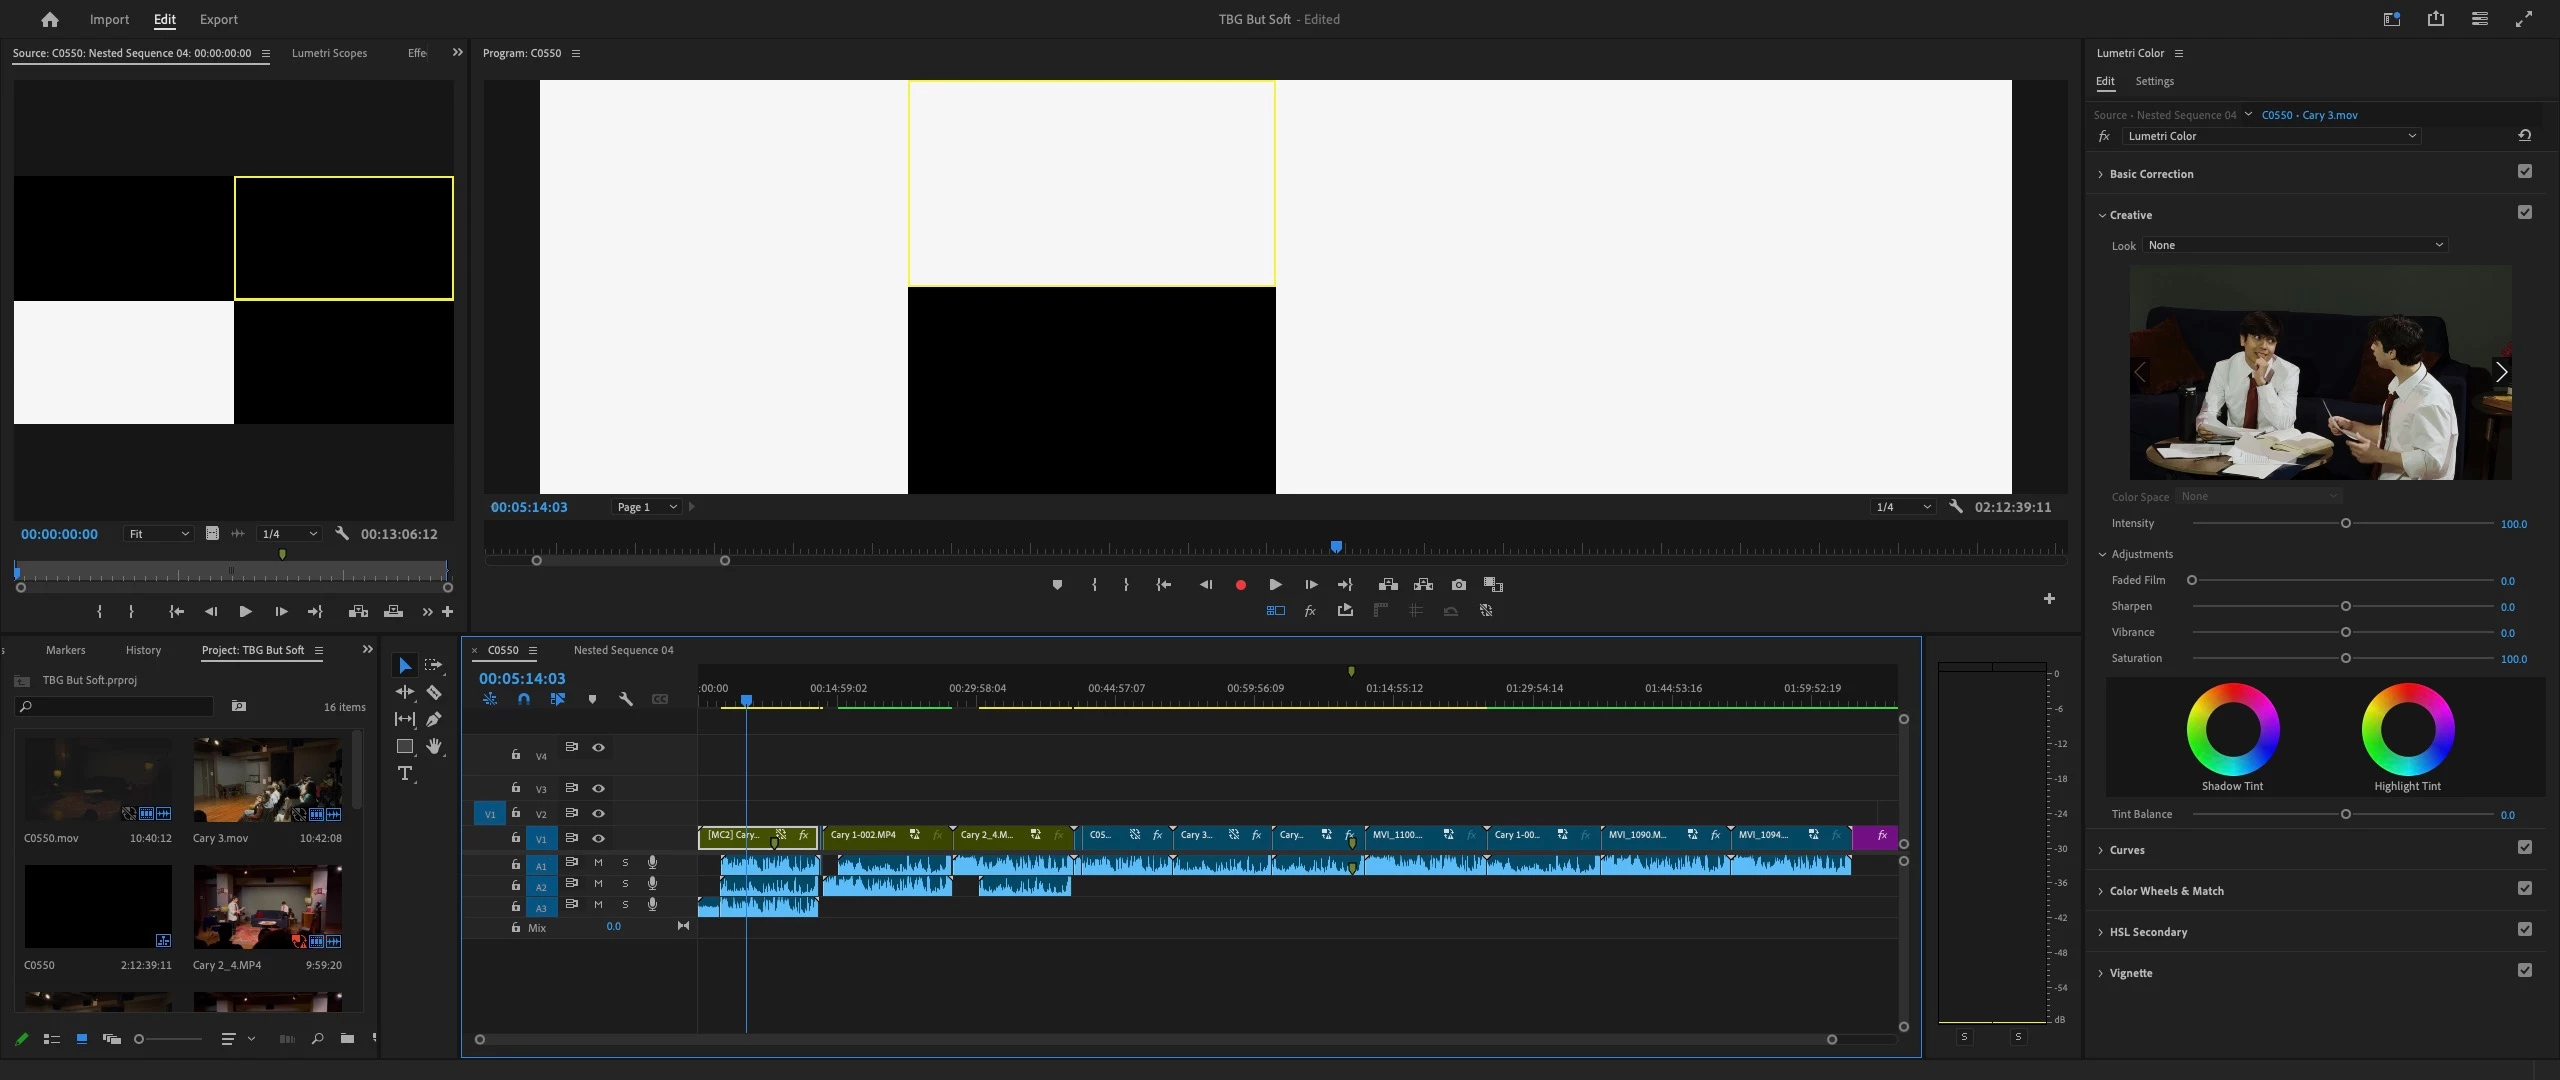Open the Lumetri Scopes tab
This screenshot has width=2560, height=1080.
coord(329,53)
